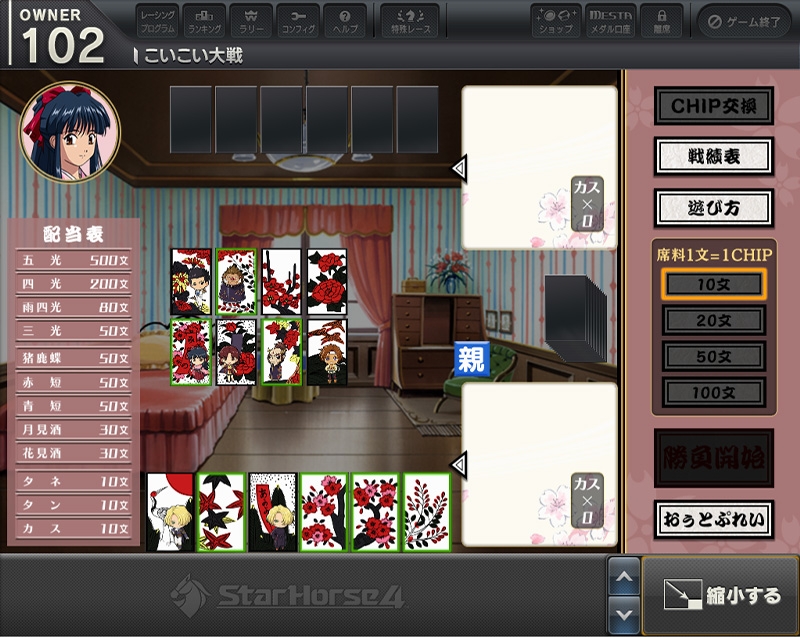The height and width of the screenshot is (637, 800).
Task: Select the 10文 stake option
Action: [714, 285]
